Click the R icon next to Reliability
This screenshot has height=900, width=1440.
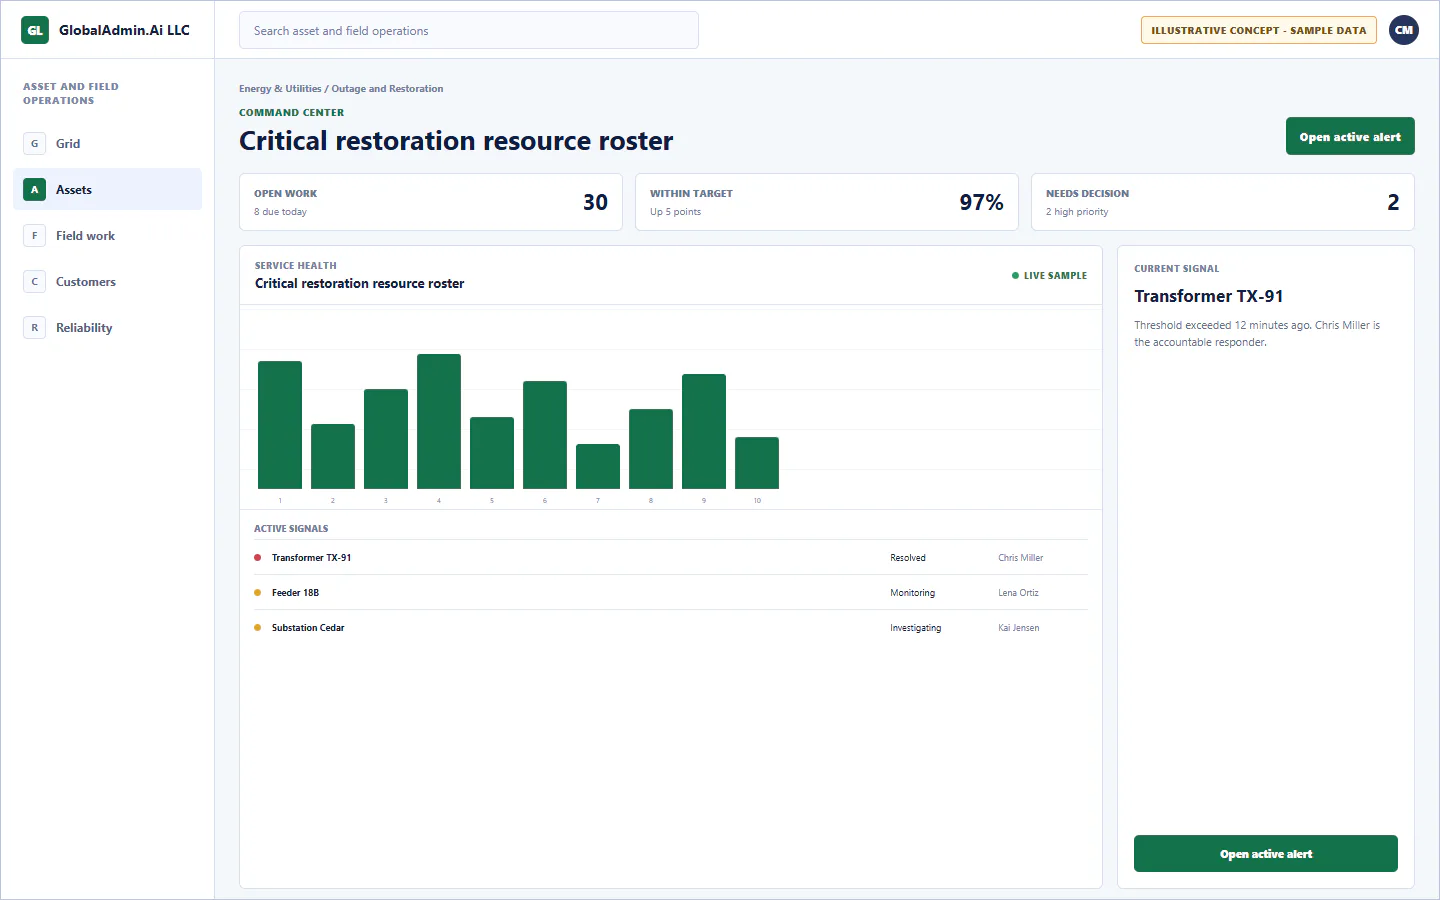[34, 327]
